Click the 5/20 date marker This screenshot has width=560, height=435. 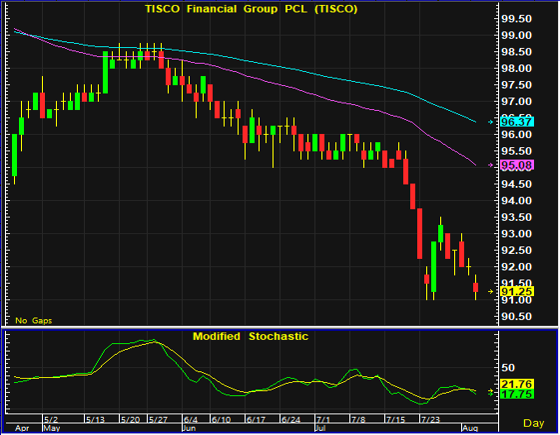[130, 419]
